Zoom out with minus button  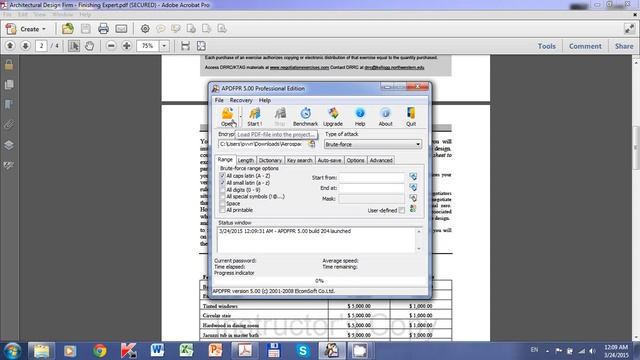point(111,46)
